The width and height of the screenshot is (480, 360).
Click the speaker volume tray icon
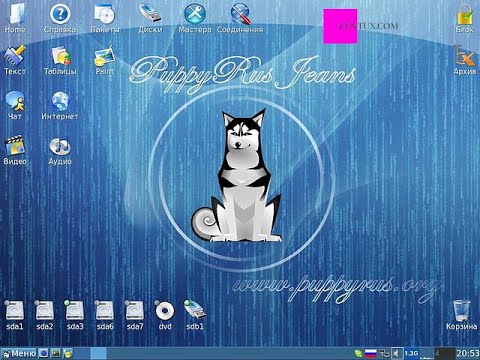(397, 353)
